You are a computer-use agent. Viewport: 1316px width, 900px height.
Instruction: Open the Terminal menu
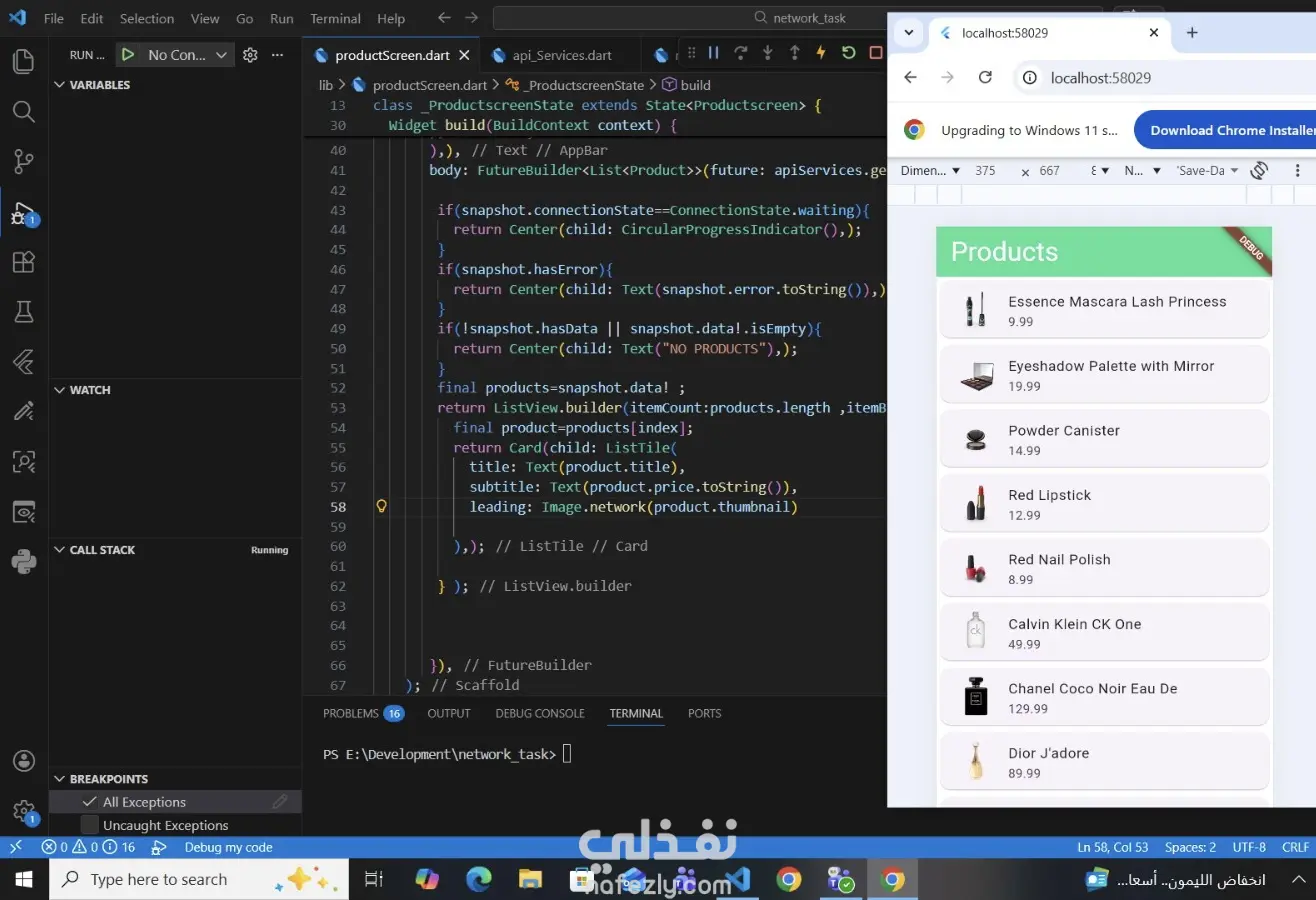pyautogui.click(x=335, y=18)
